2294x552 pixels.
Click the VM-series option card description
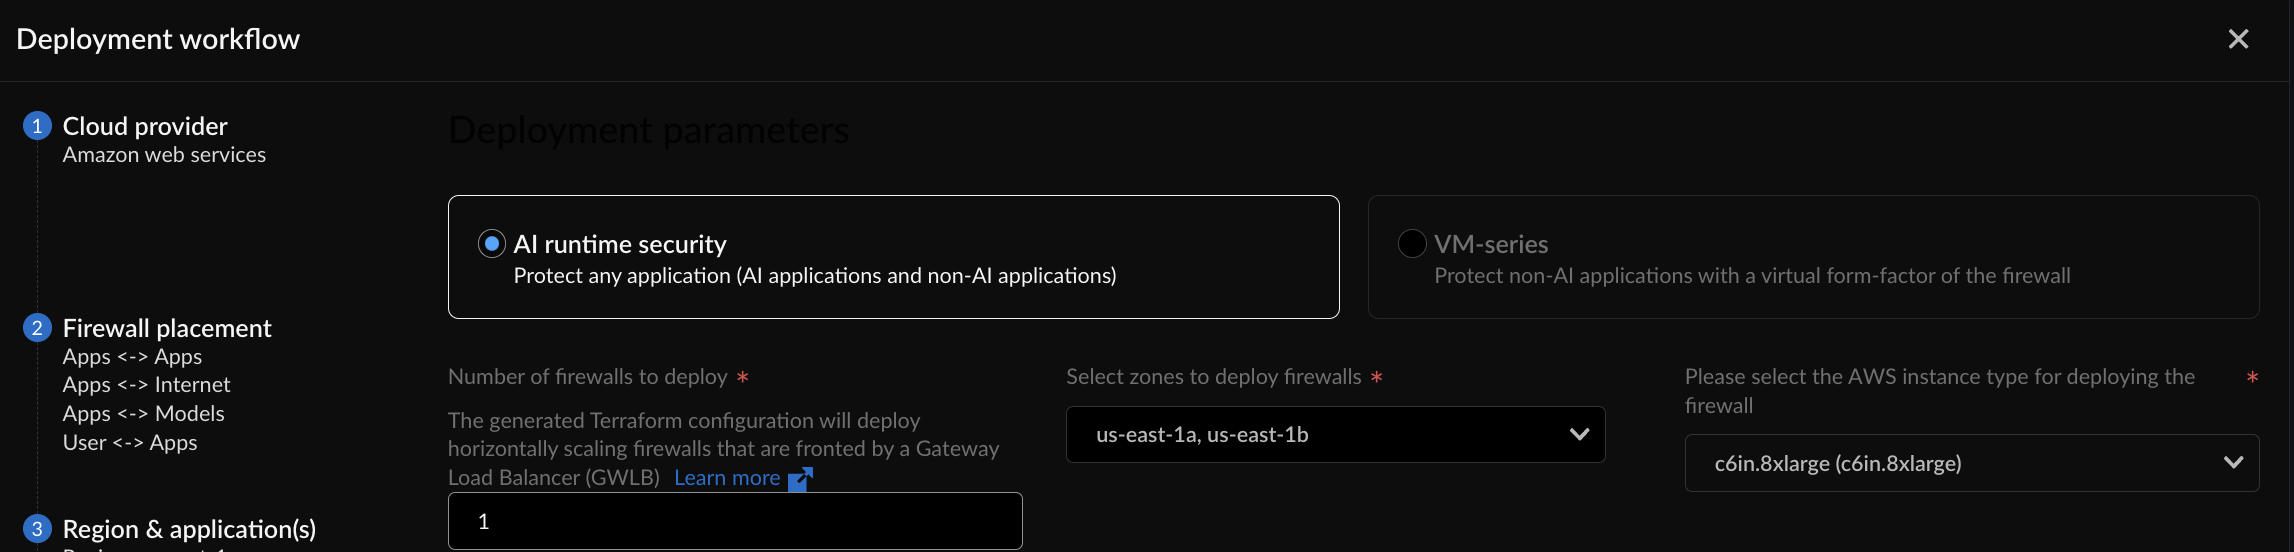1752,276
